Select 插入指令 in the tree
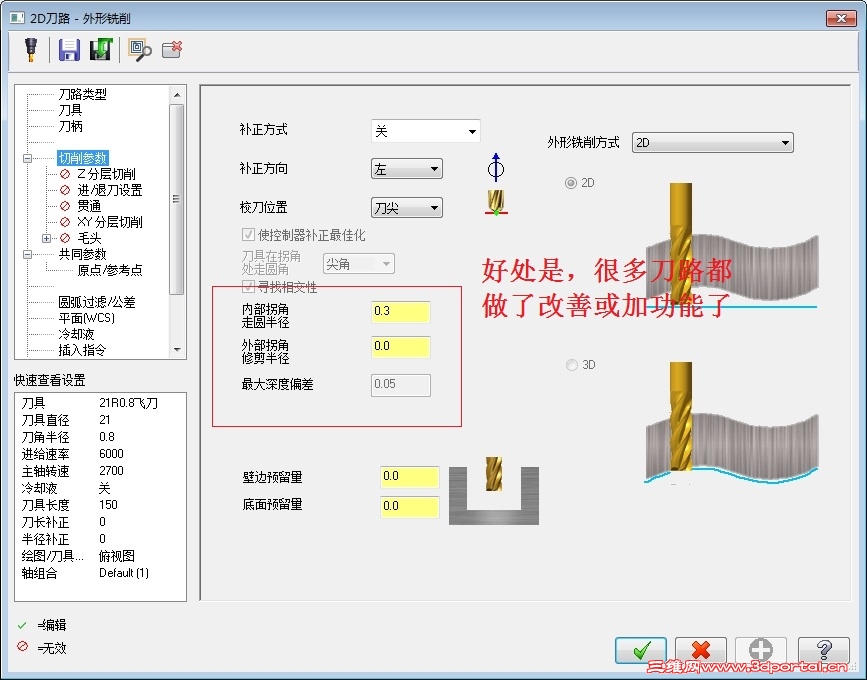The image size is (867, 680). pos(82,350)
